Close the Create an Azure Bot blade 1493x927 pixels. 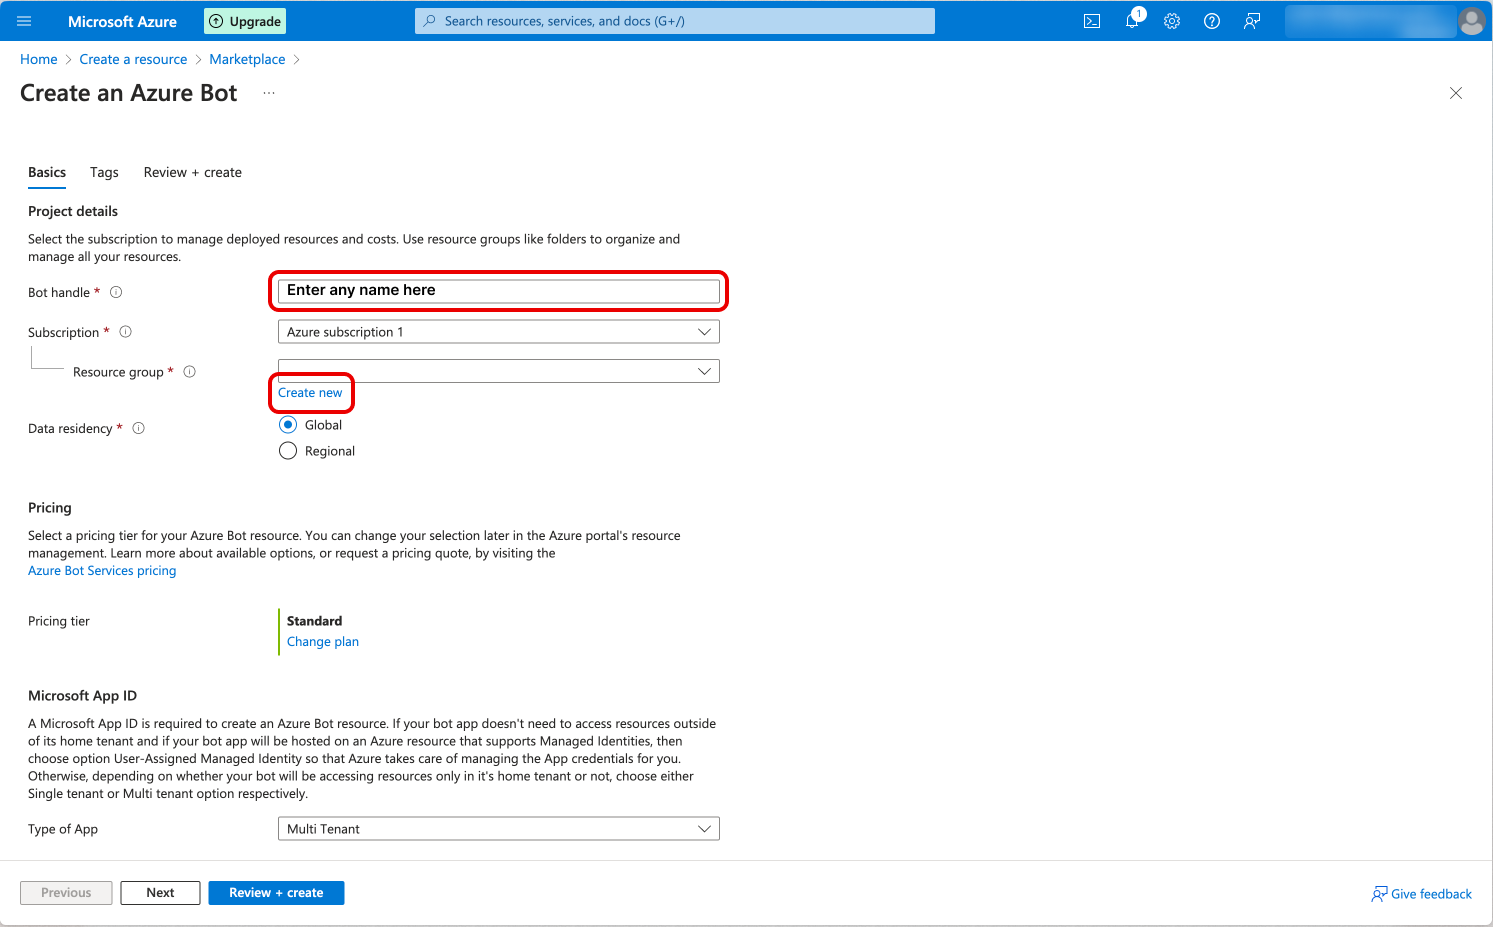pos(1456,93)
